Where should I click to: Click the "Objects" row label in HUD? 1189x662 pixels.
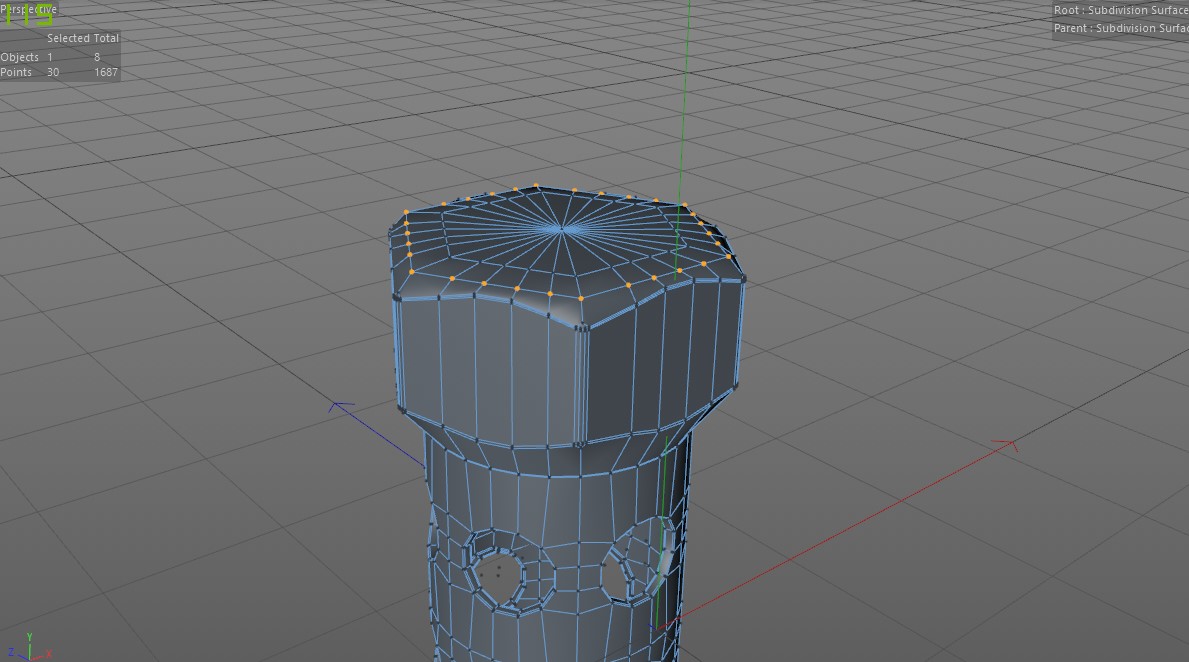[20, 57]
